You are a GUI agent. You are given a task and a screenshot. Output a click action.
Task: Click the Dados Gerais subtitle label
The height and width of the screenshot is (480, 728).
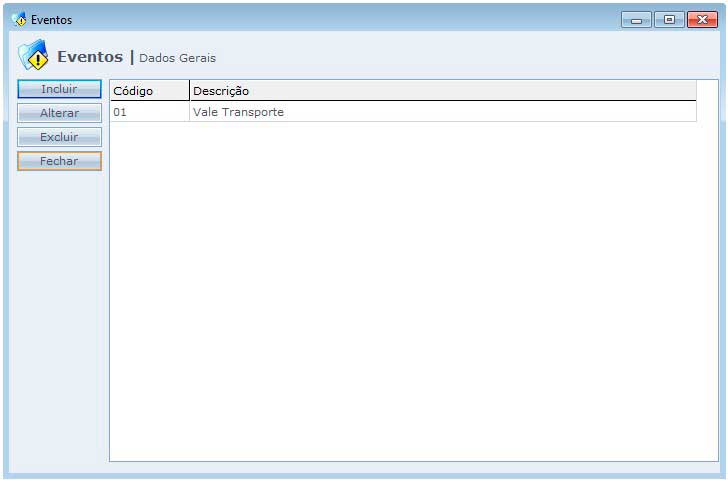[x=177, y=58]
